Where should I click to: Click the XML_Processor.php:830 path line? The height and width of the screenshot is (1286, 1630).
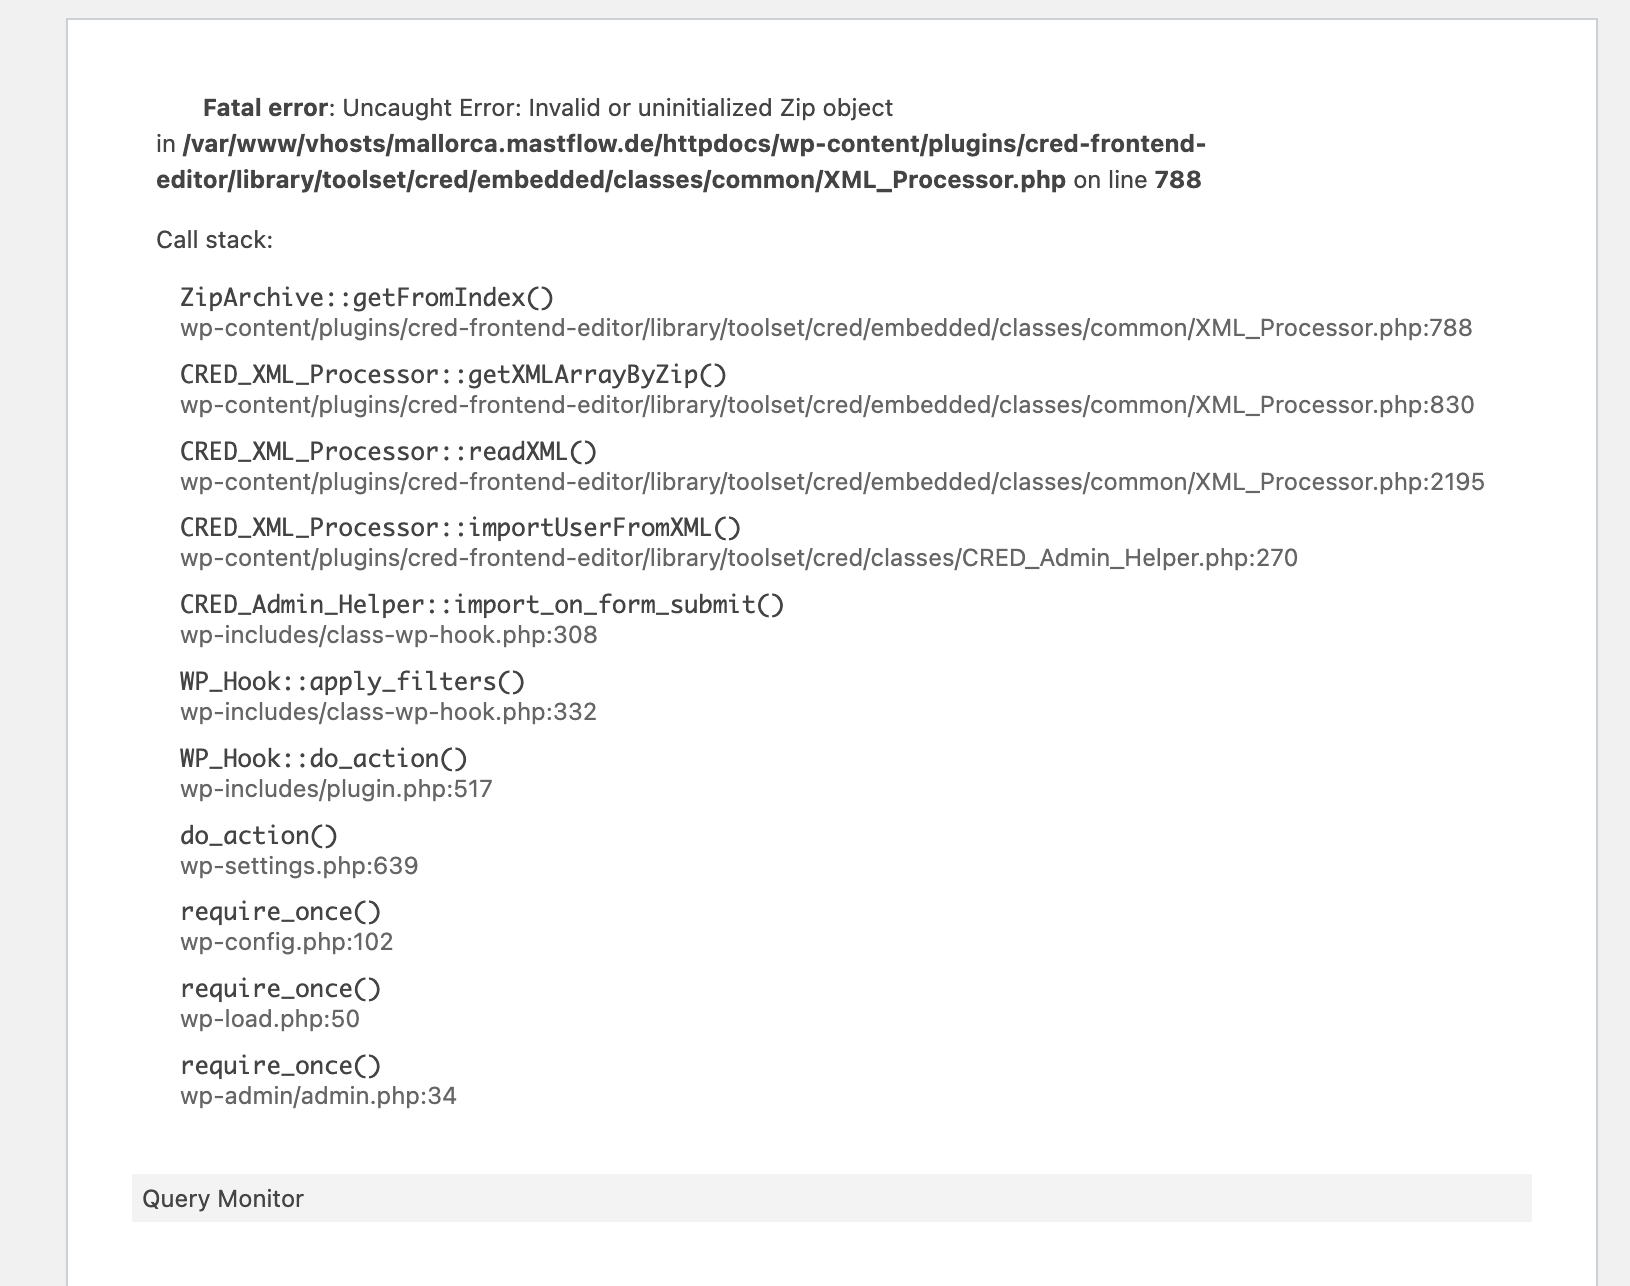click(827, 405)
